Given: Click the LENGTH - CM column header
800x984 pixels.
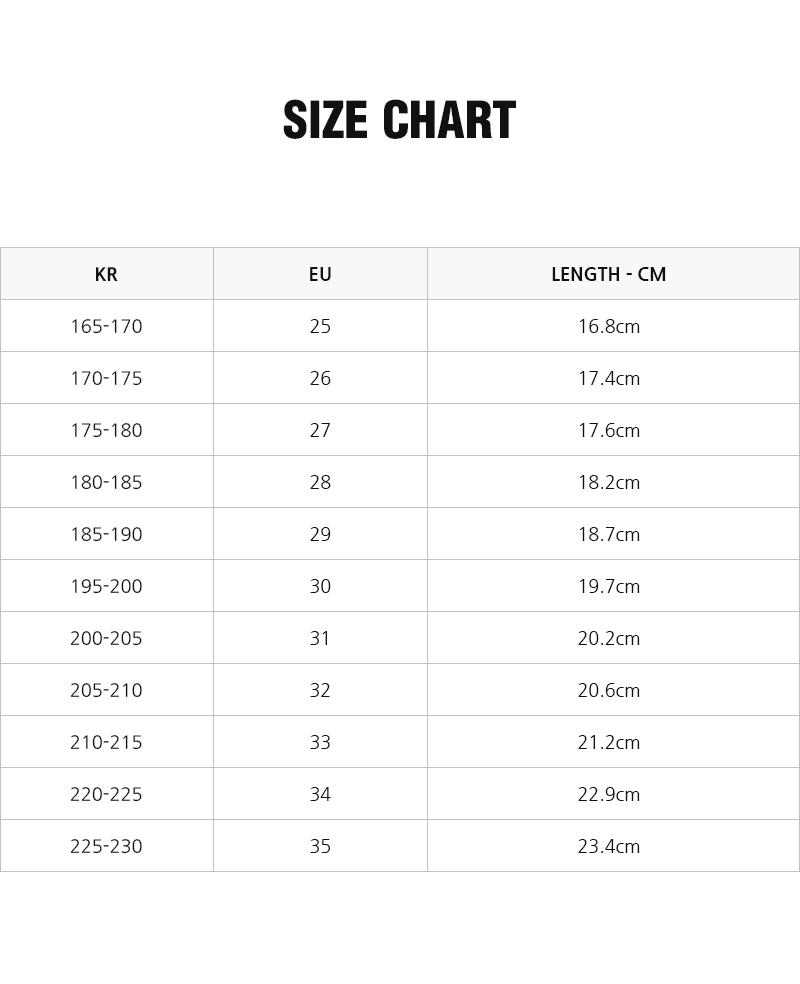Looking at the screenshot, I should (x=608, y=274).
